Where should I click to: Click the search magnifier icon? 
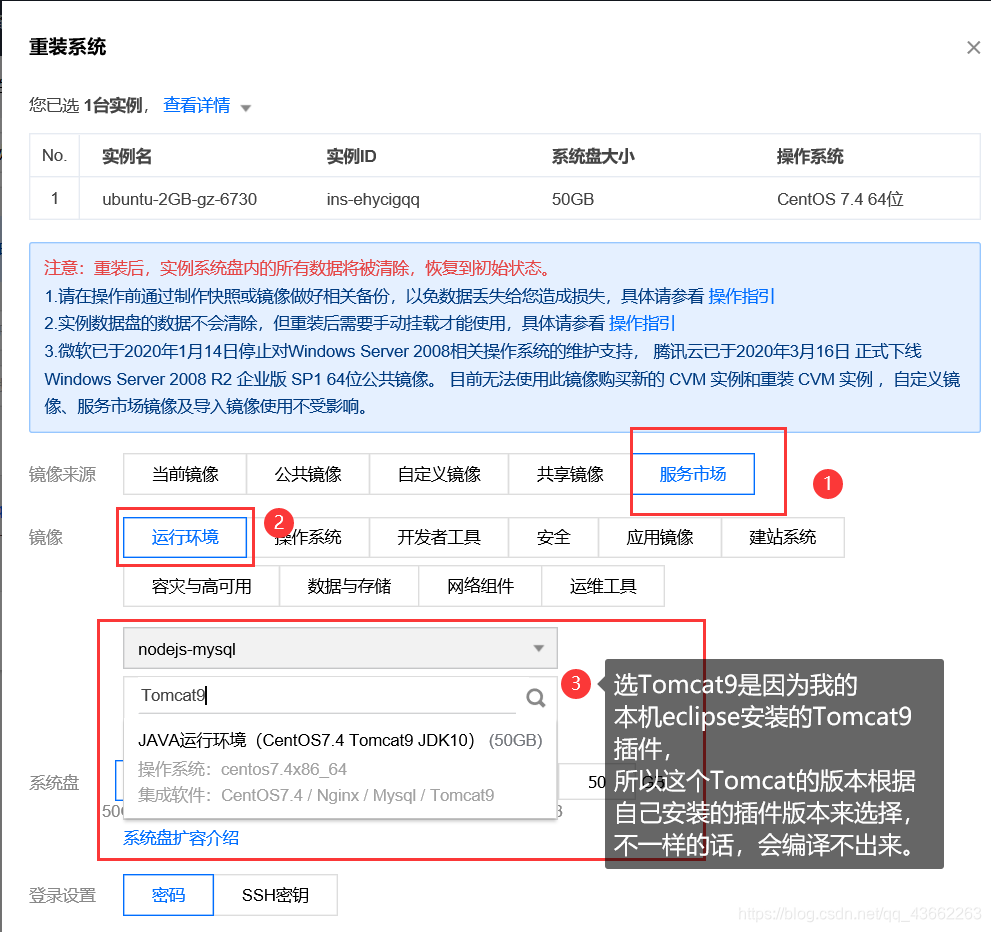536,698
